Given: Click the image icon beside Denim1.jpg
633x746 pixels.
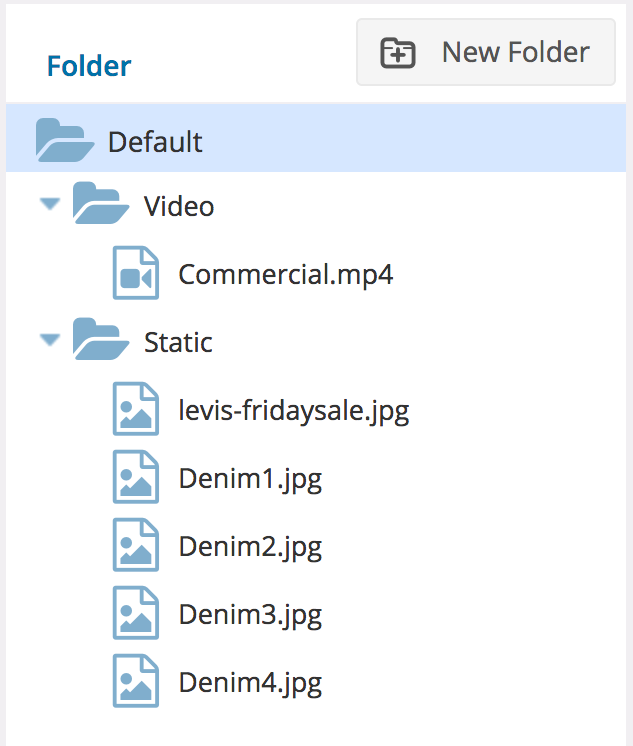Looking at the screenshot, I should [136, 477].
